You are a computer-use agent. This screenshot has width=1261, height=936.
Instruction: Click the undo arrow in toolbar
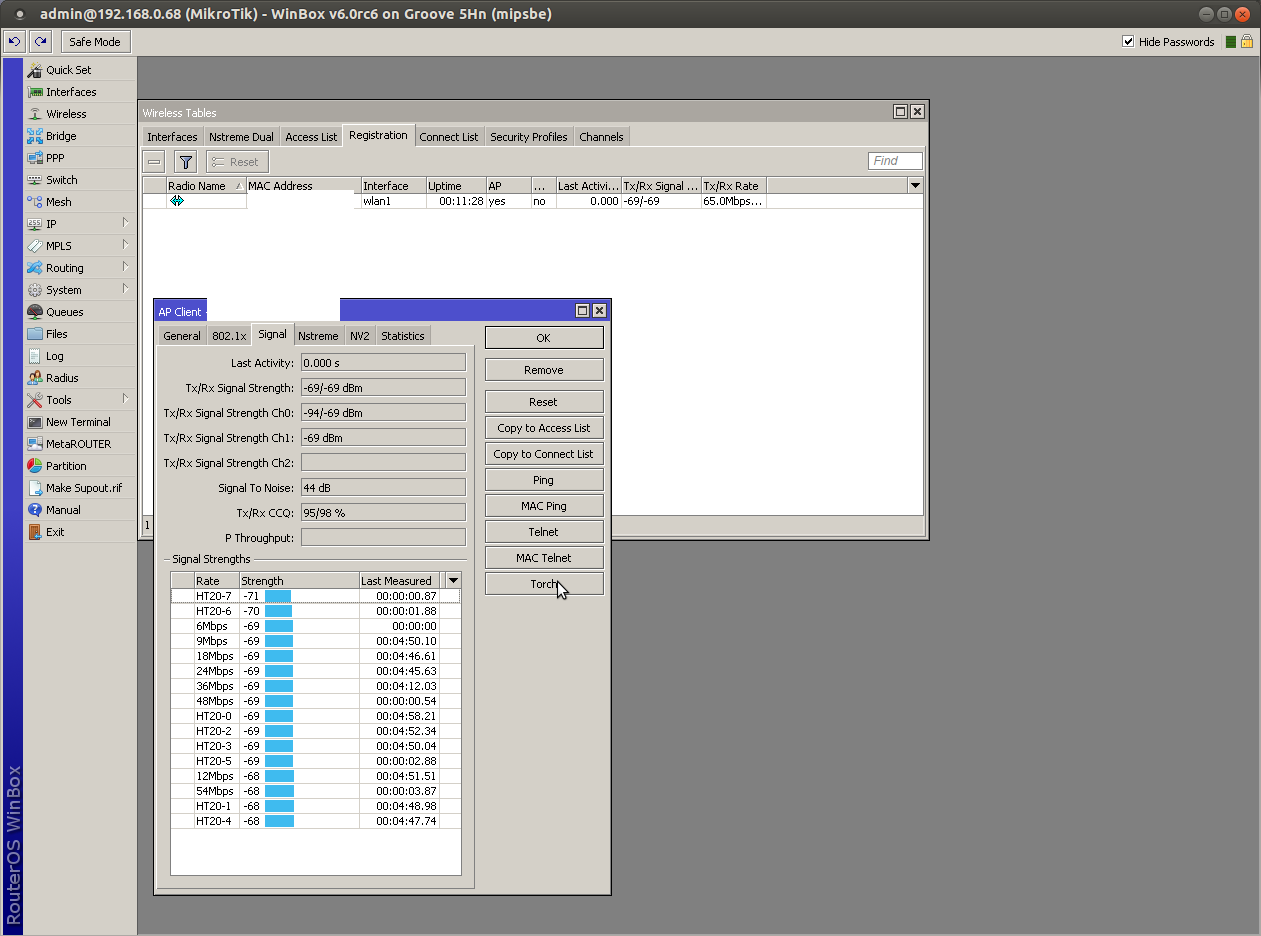click(15, 42)
